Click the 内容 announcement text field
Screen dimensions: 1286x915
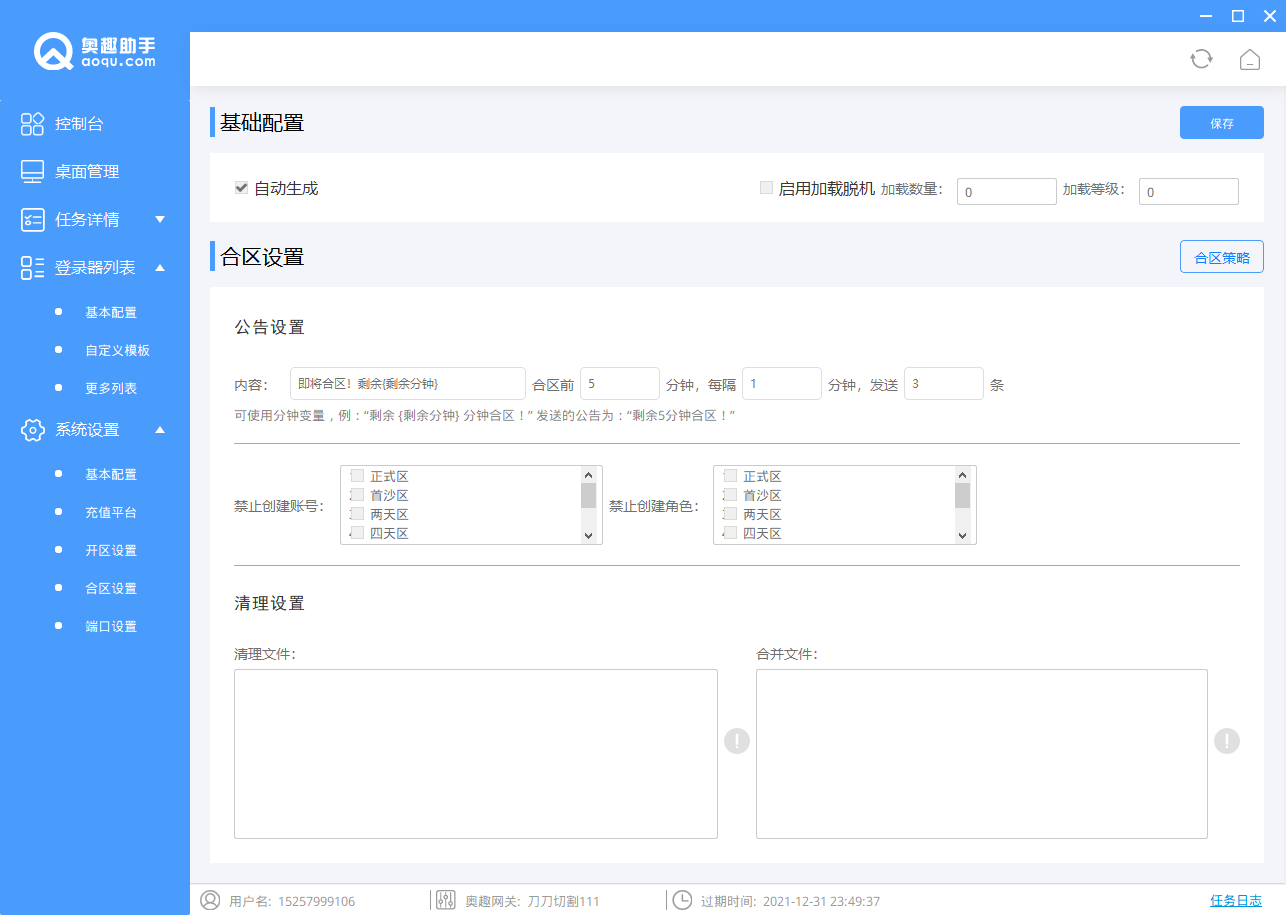coord(408,383)
